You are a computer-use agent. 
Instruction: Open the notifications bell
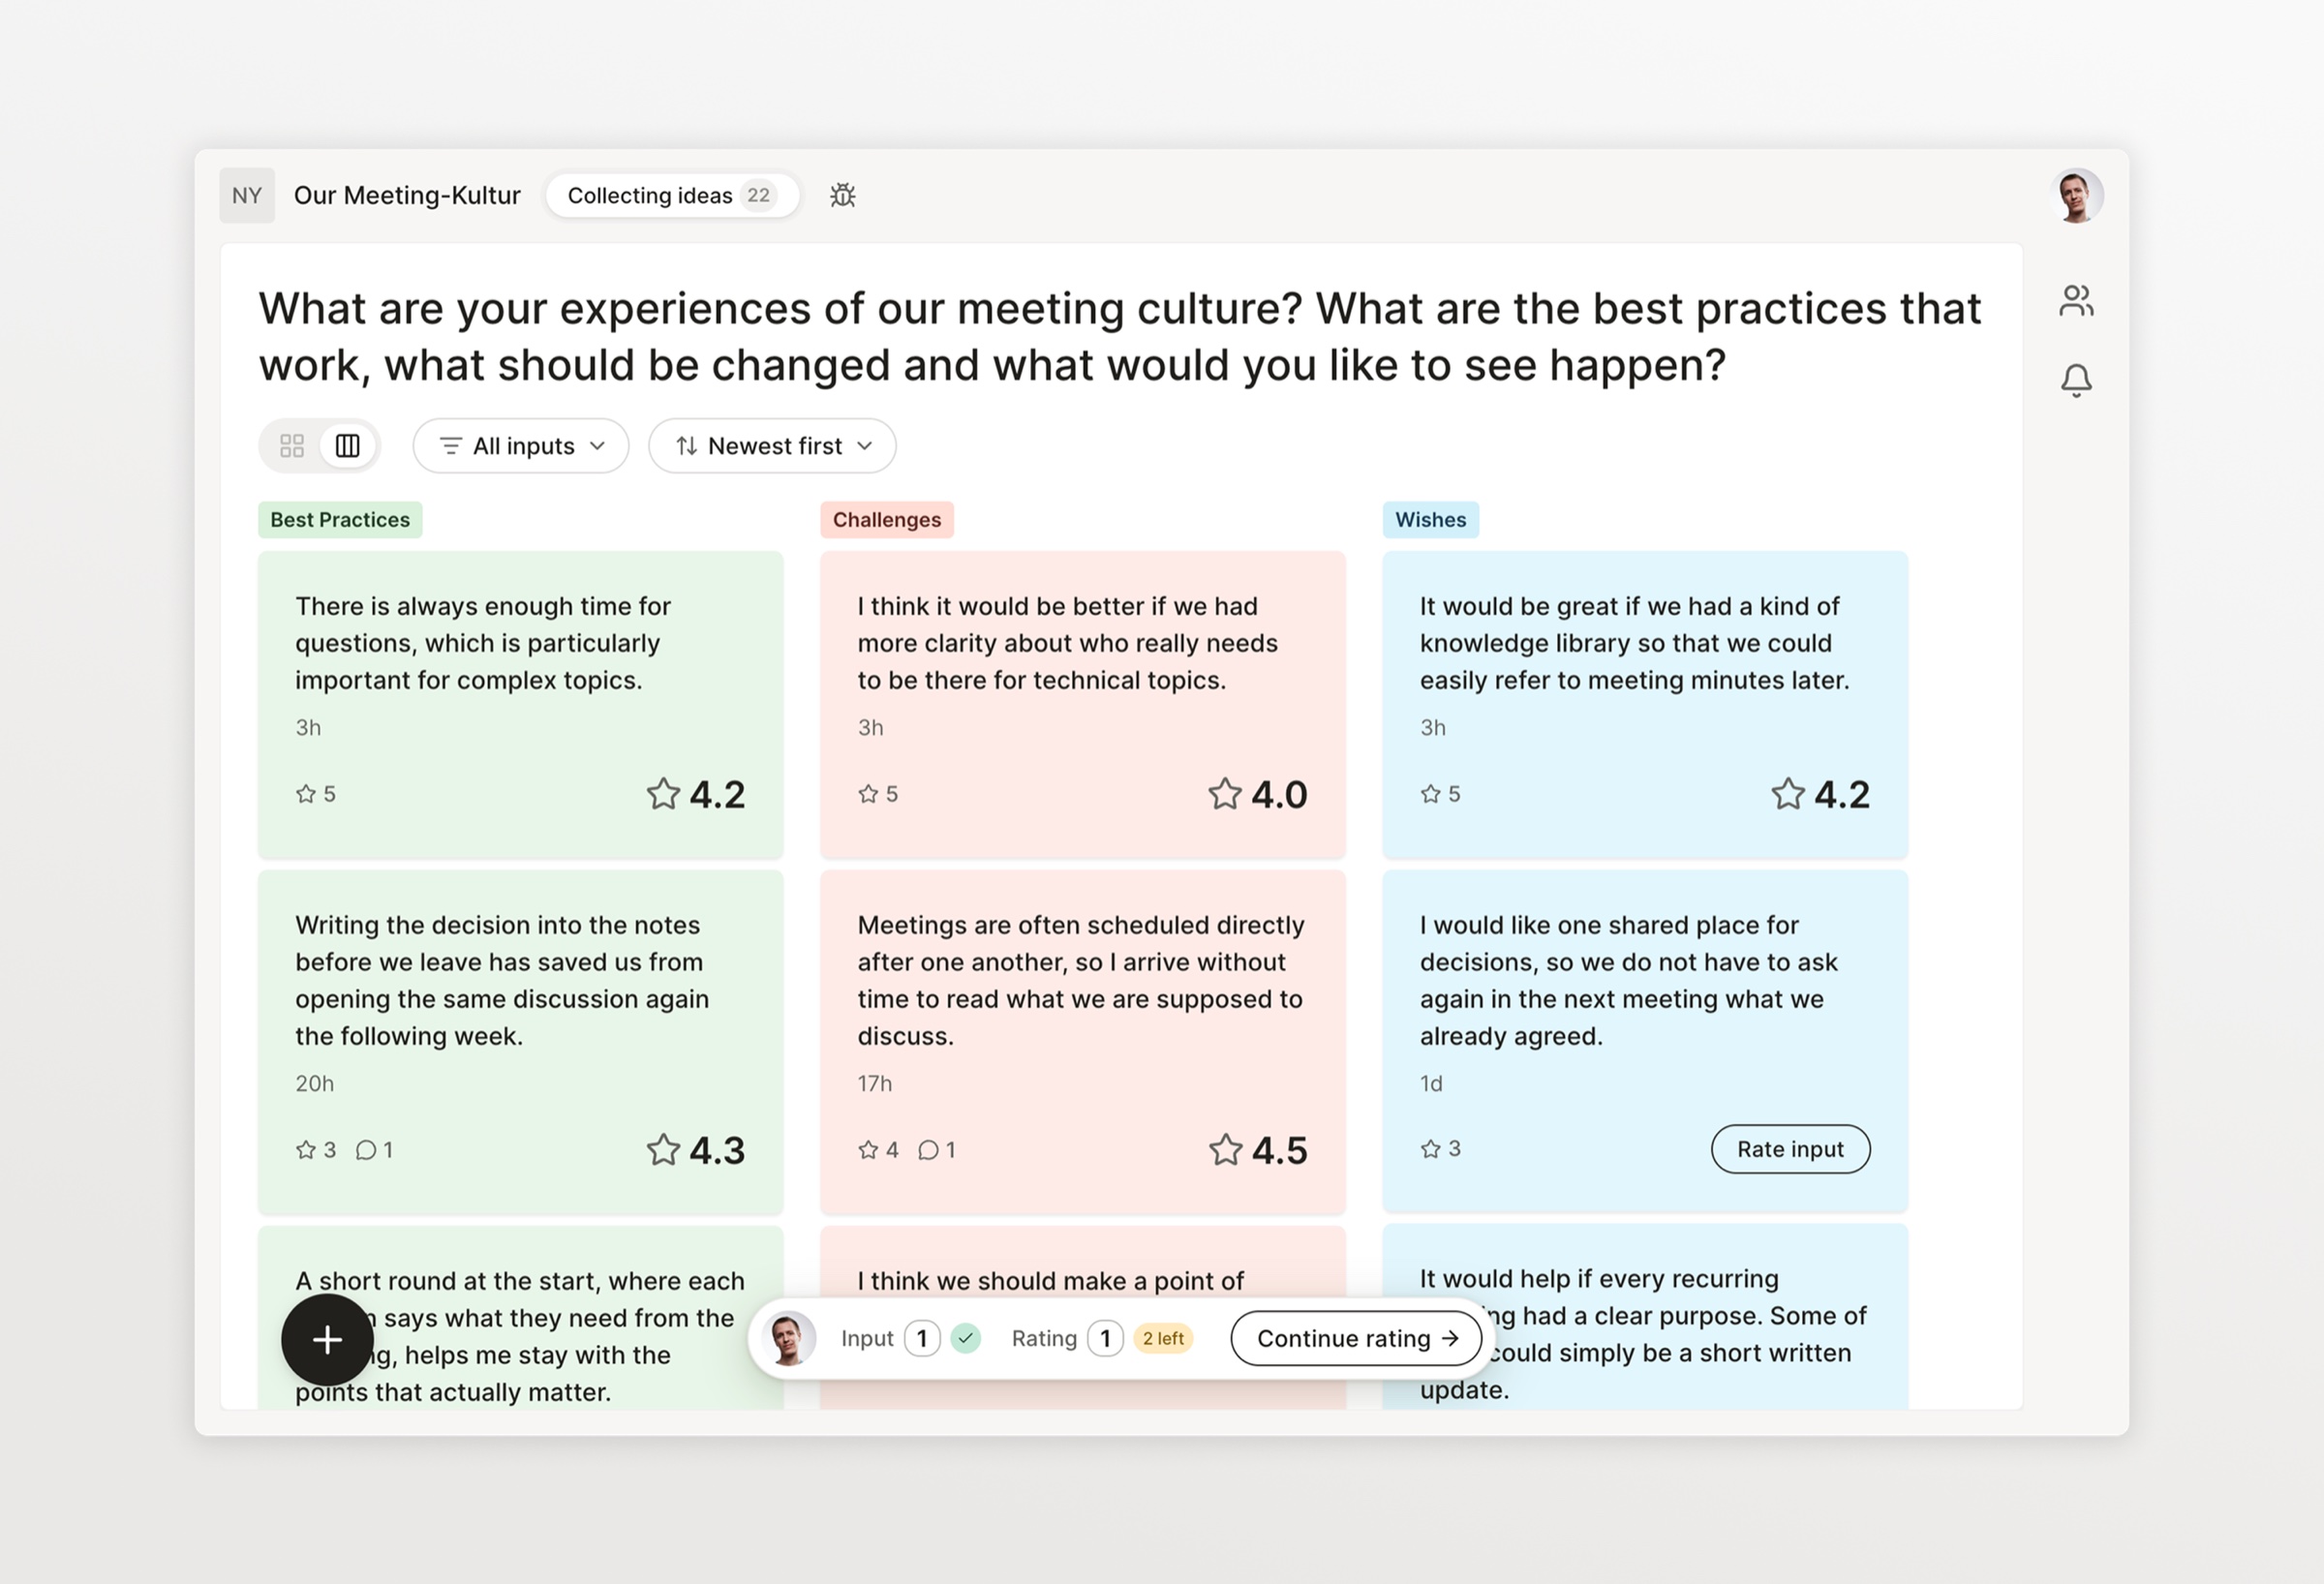tap(2076, 380)
